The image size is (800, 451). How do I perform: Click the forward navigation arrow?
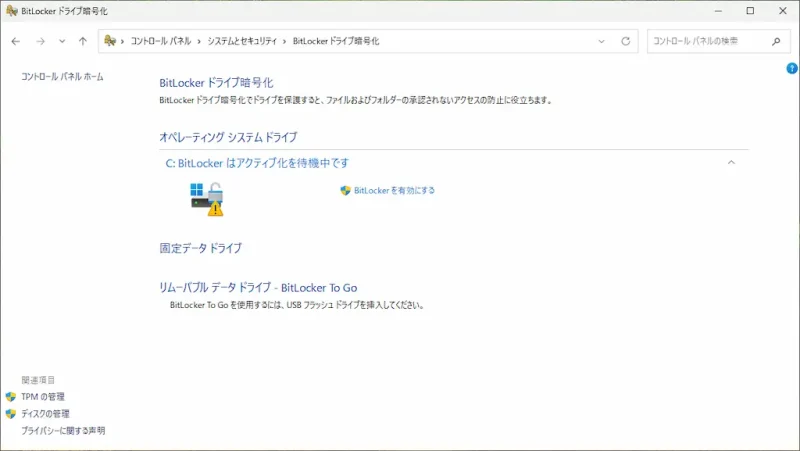pos(40,41)
